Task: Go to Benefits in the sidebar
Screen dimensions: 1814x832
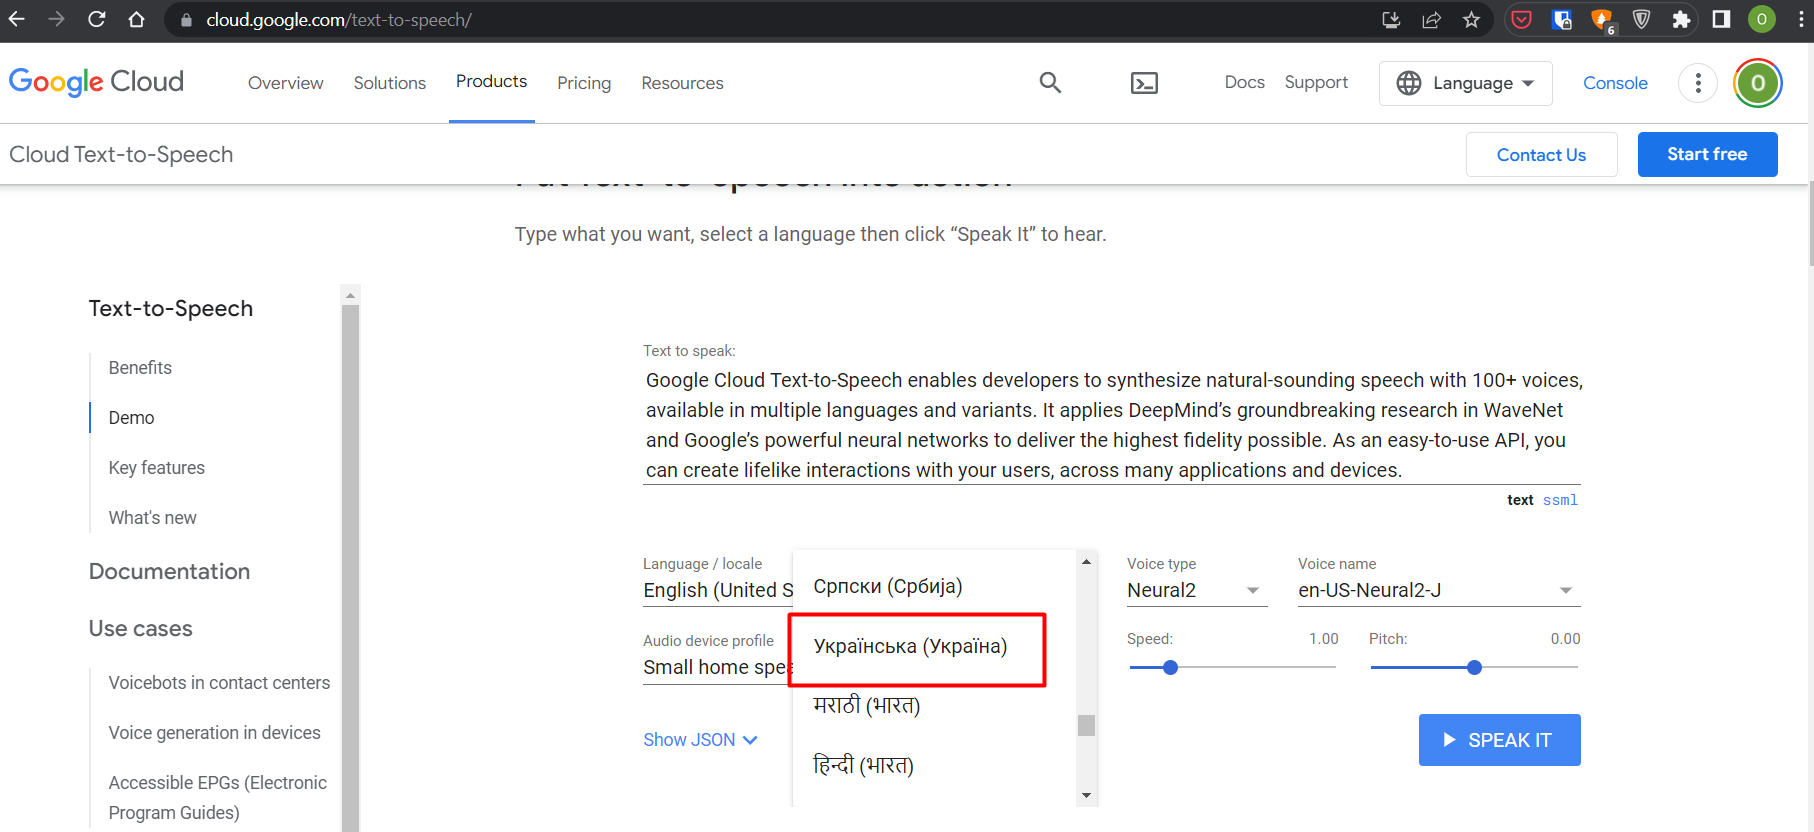Action: (x=140, y=368)
